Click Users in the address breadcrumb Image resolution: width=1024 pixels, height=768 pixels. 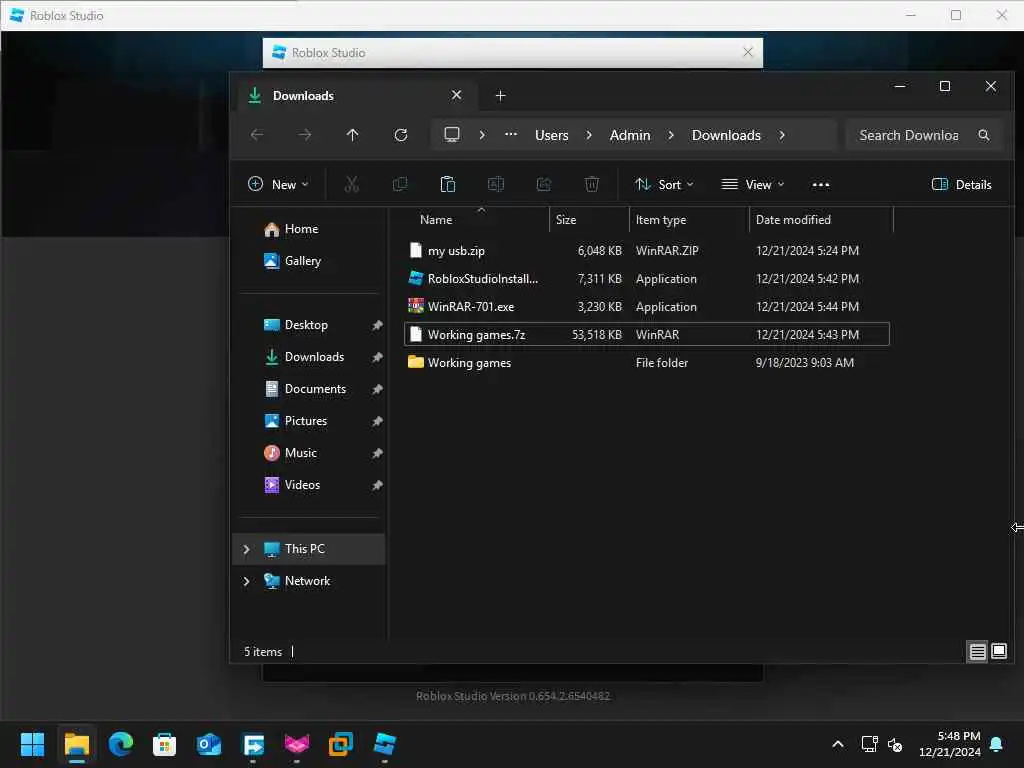(552, 135)
